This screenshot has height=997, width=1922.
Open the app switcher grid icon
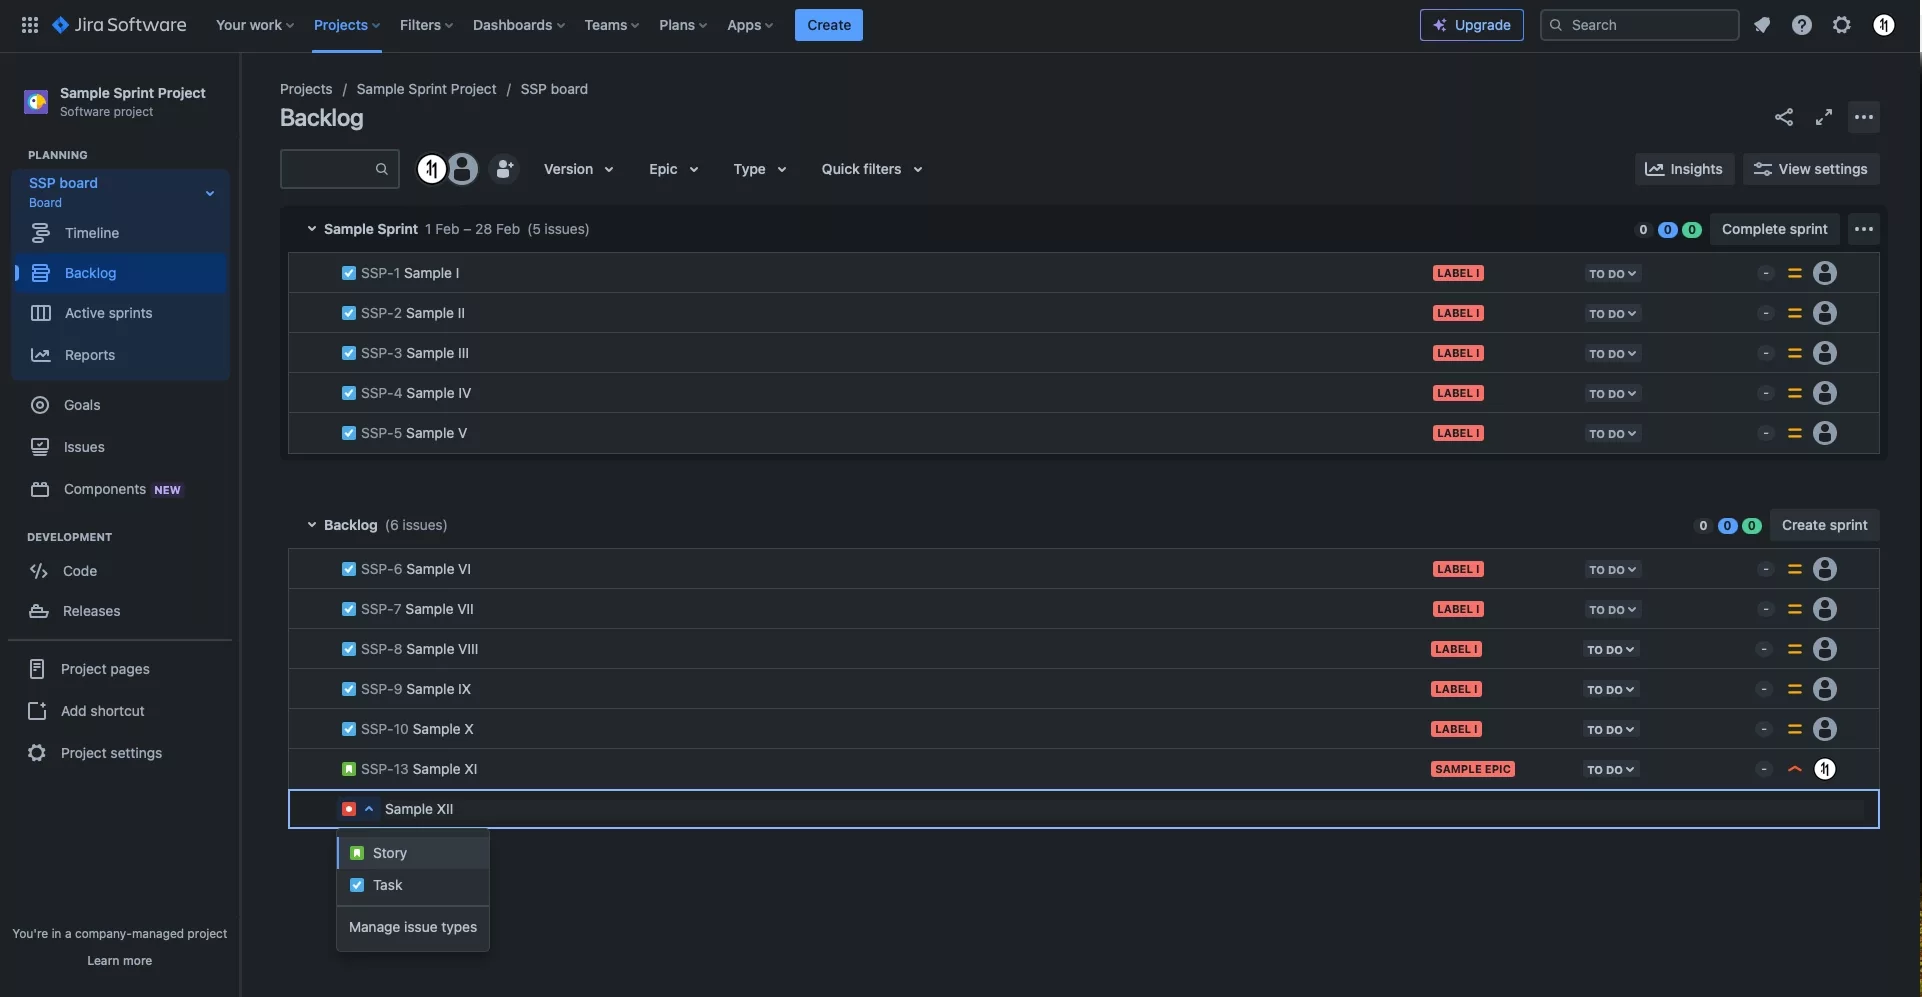30,25
